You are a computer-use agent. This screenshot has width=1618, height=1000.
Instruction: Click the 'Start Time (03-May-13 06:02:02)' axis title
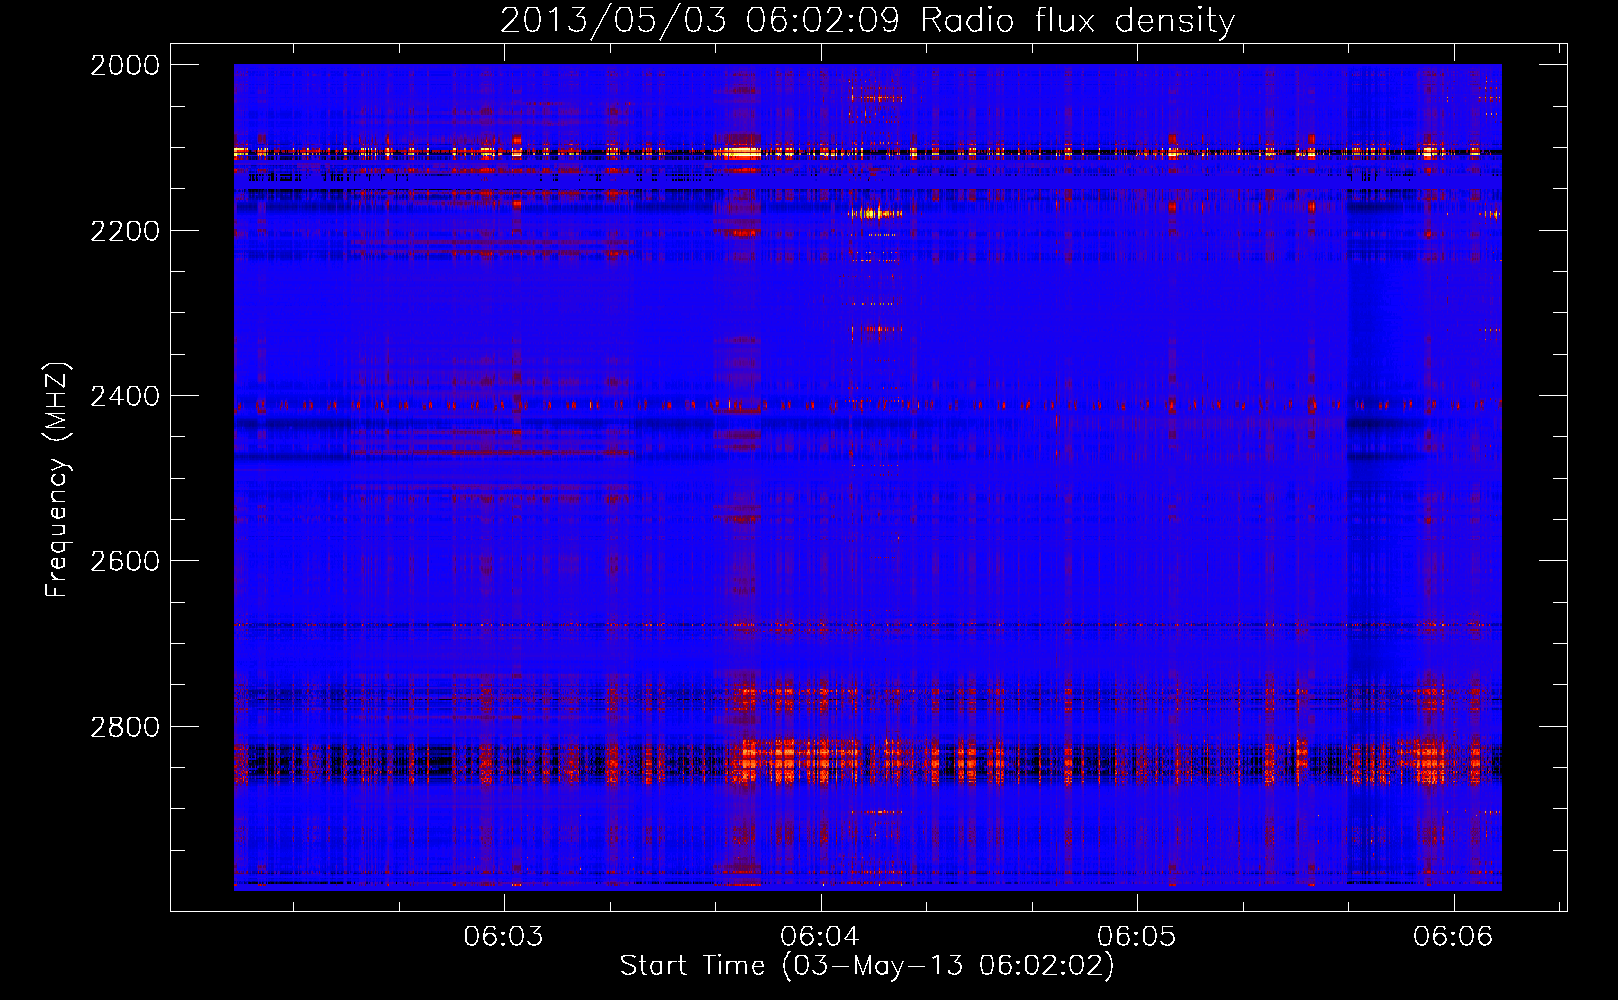pos(867,966)
